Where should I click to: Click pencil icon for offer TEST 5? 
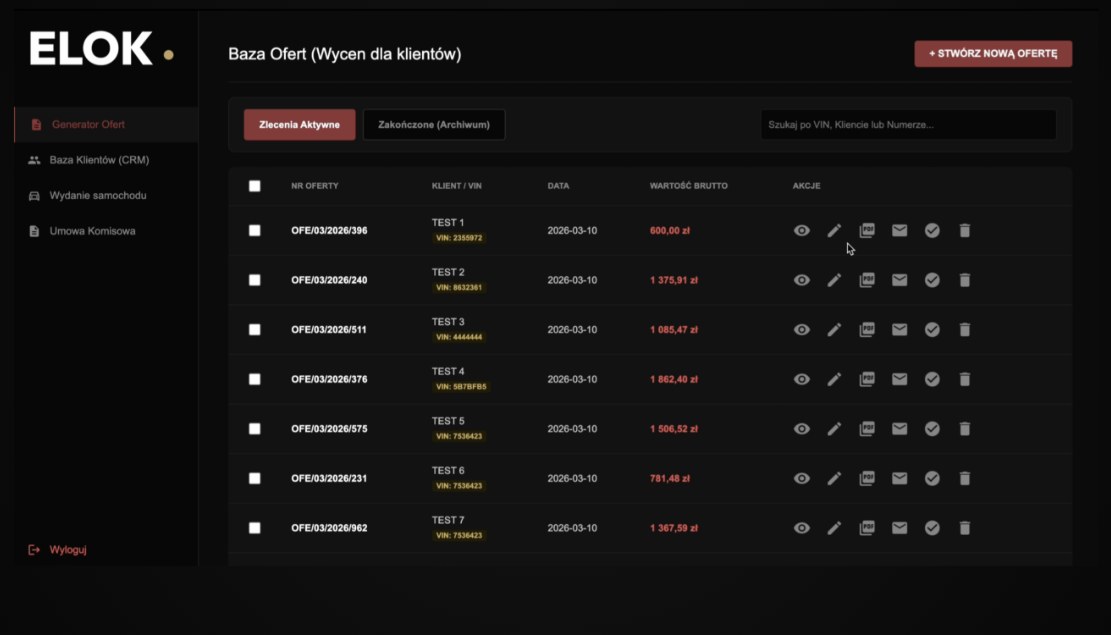click(x=834, y=429)
